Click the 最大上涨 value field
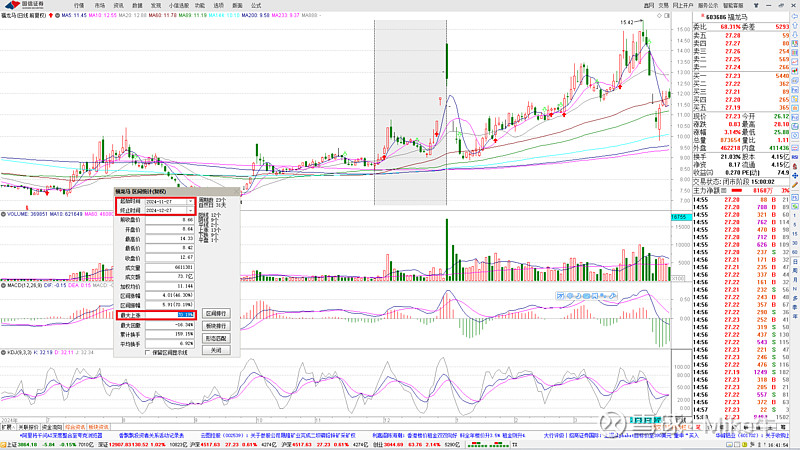 pyautogui.click(x=169, y=315)
